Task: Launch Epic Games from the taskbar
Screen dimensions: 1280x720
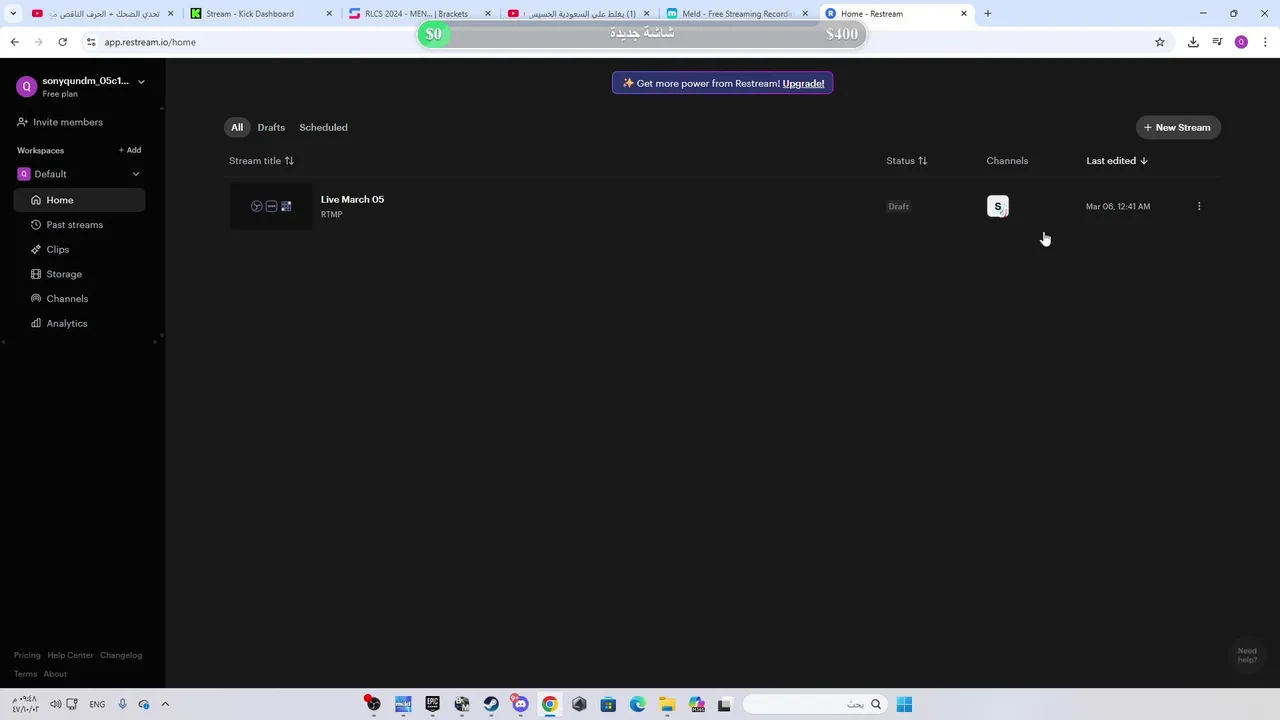Action: pyautogui.click(x=432, y=704)
